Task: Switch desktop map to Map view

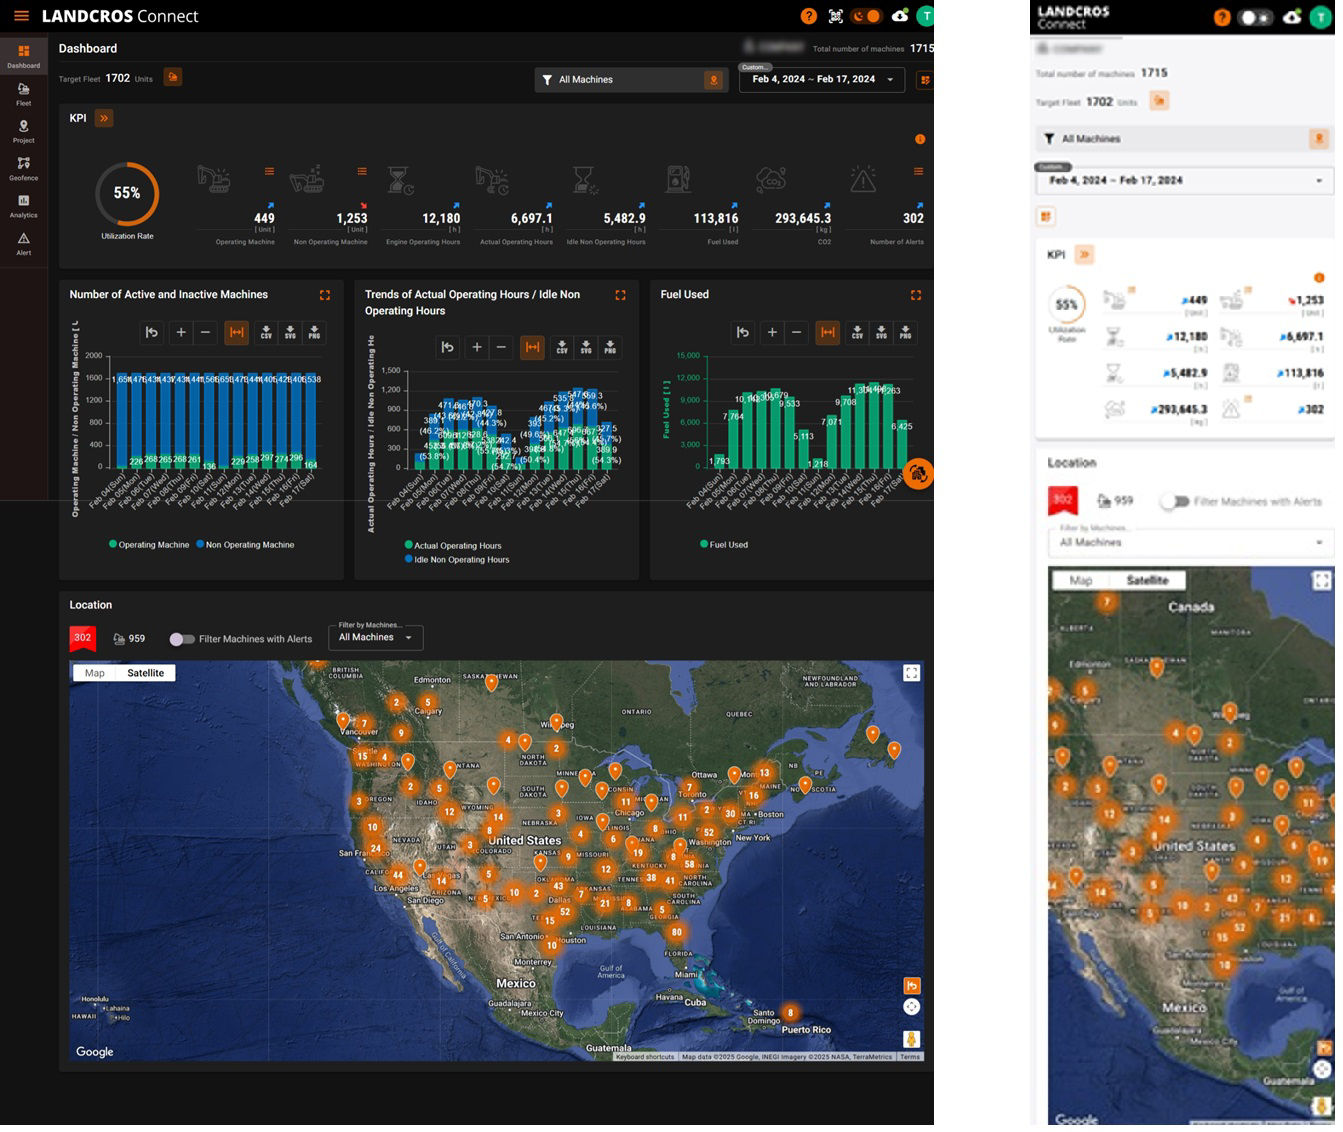Action: (95, 674)
